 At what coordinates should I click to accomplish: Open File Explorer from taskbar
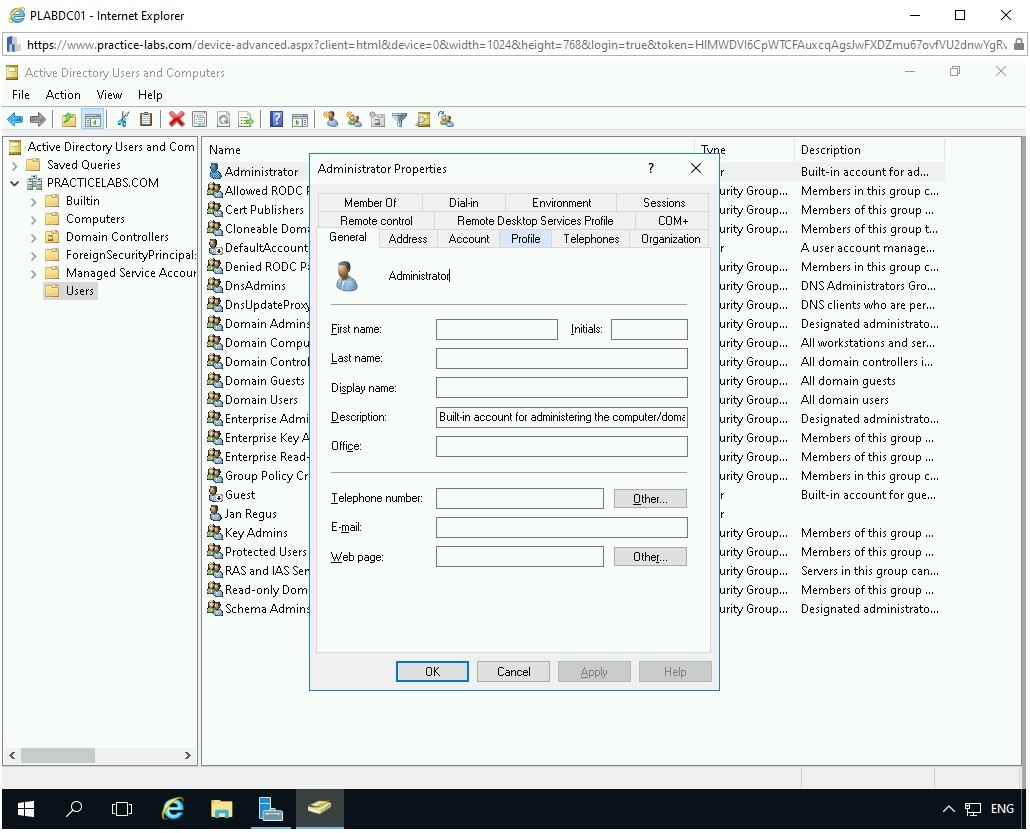point(221,809)
